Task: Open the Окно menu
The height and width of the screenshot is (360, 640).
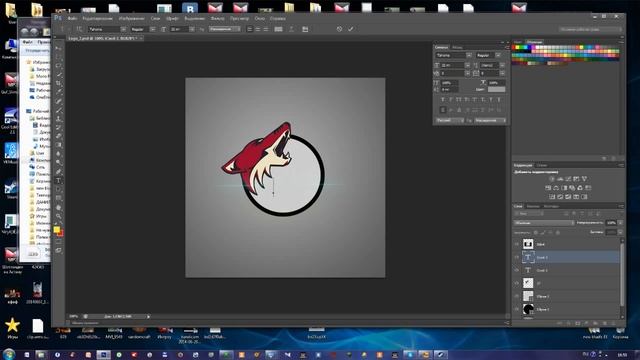Action: (x=260, y=18)
